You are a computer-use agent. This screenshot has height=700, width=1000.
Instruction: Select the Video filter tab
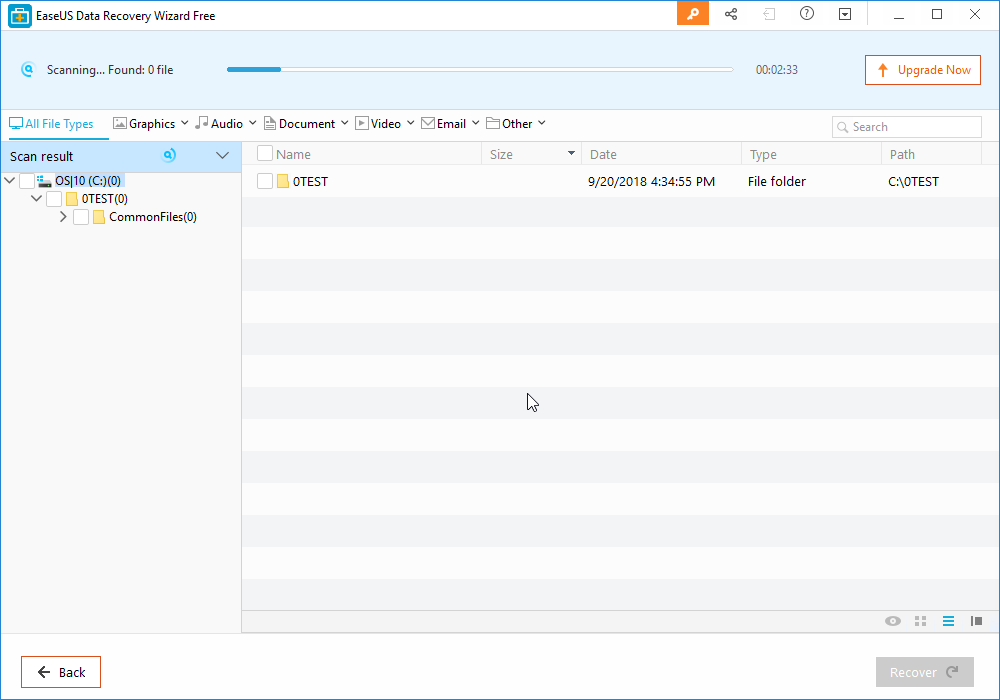[378, 124]
